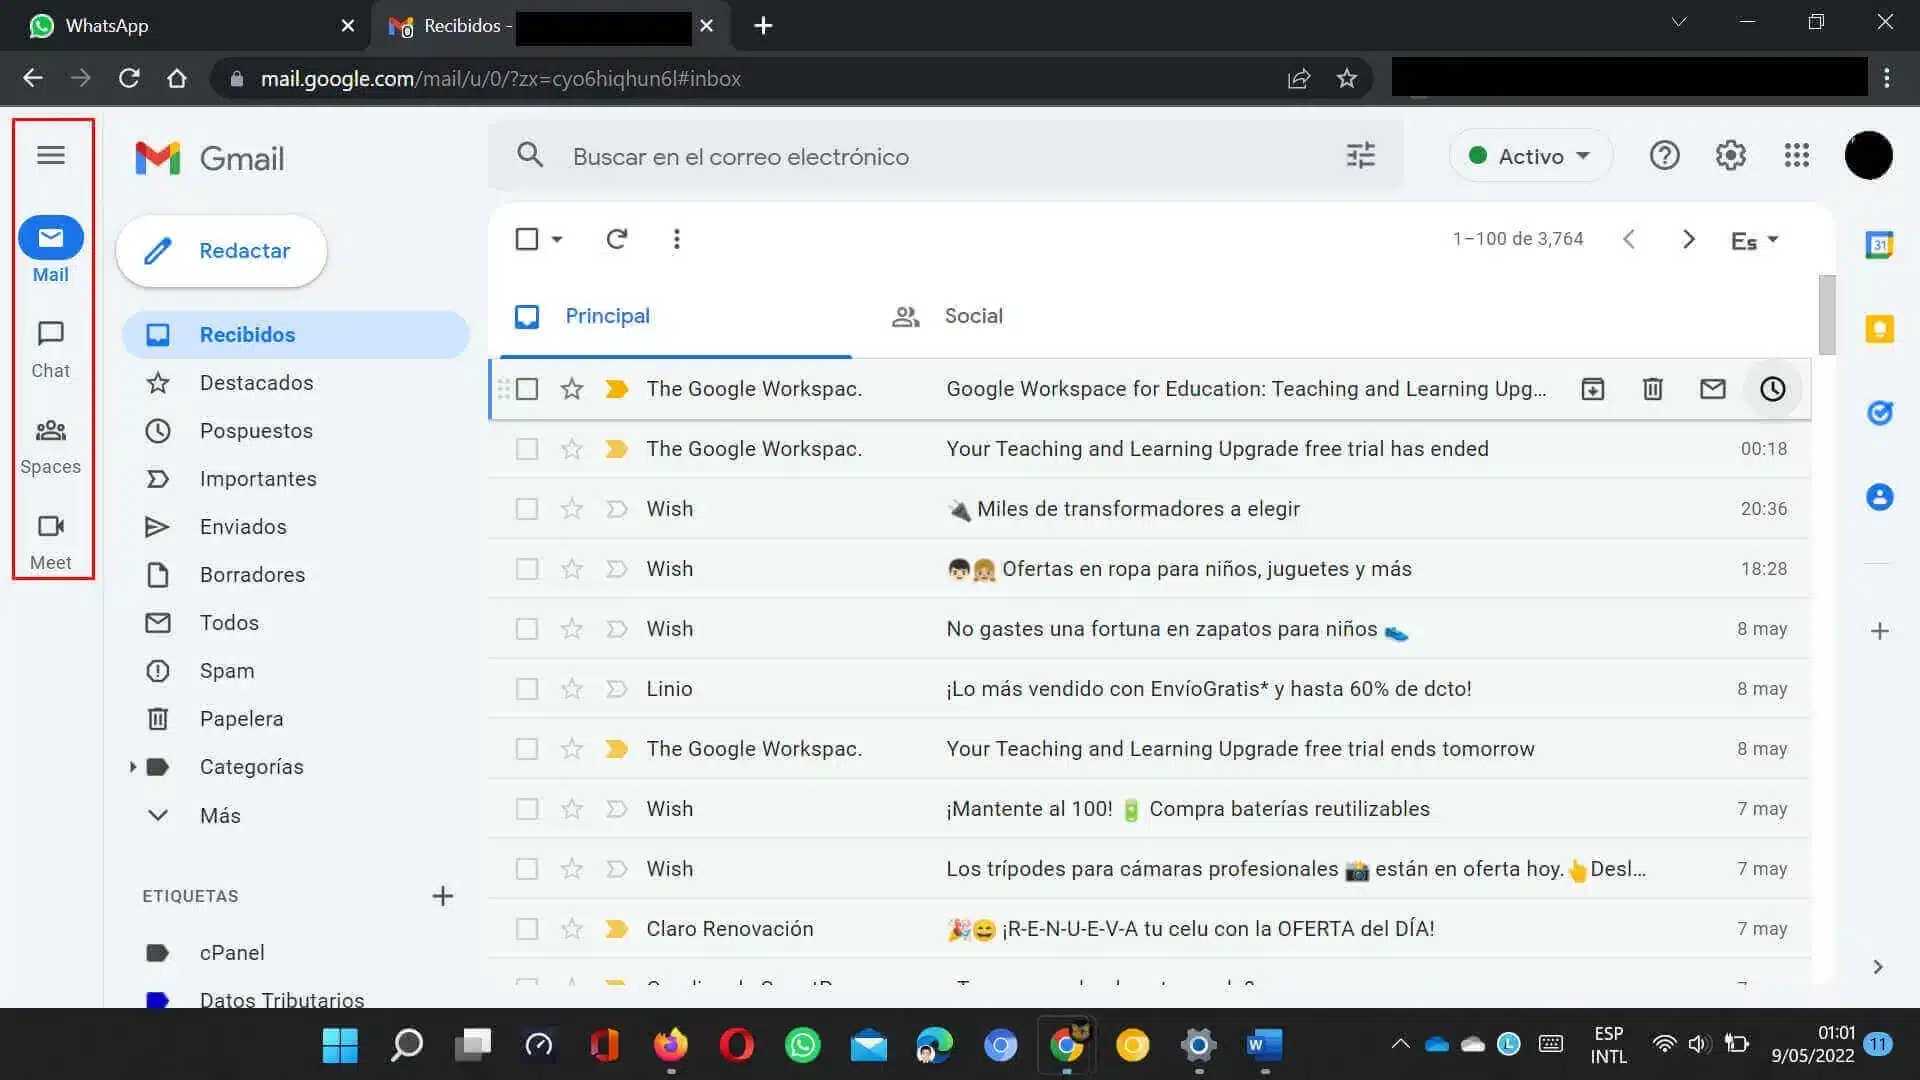Go to previous page of emails
Viewport: 1920px width, 1080px height.
[1629, 239]
